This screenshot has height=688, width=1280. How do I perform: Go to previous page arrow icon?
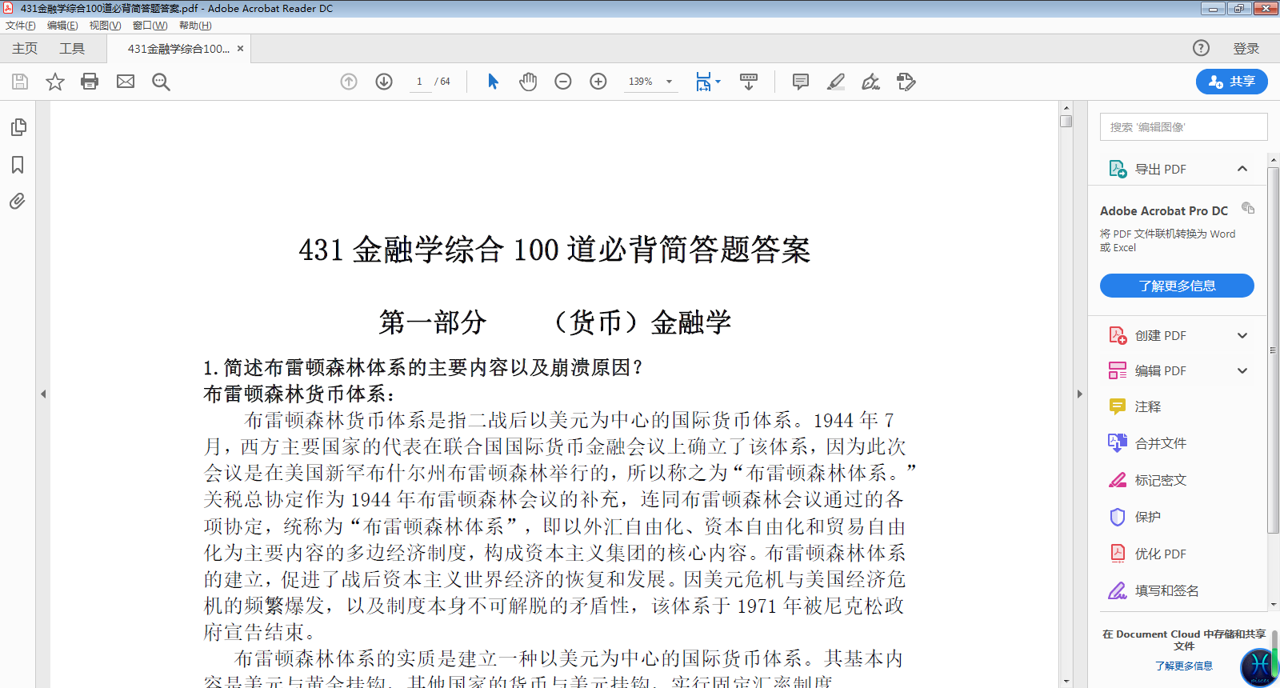click(x=349, y=82)
